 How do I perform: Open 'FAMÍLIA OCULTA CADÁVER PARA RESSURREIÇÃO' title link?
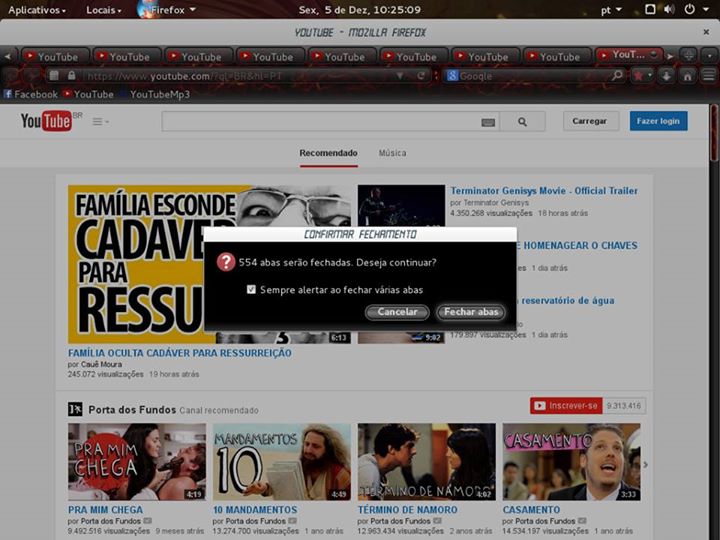(x=180, y=353)
